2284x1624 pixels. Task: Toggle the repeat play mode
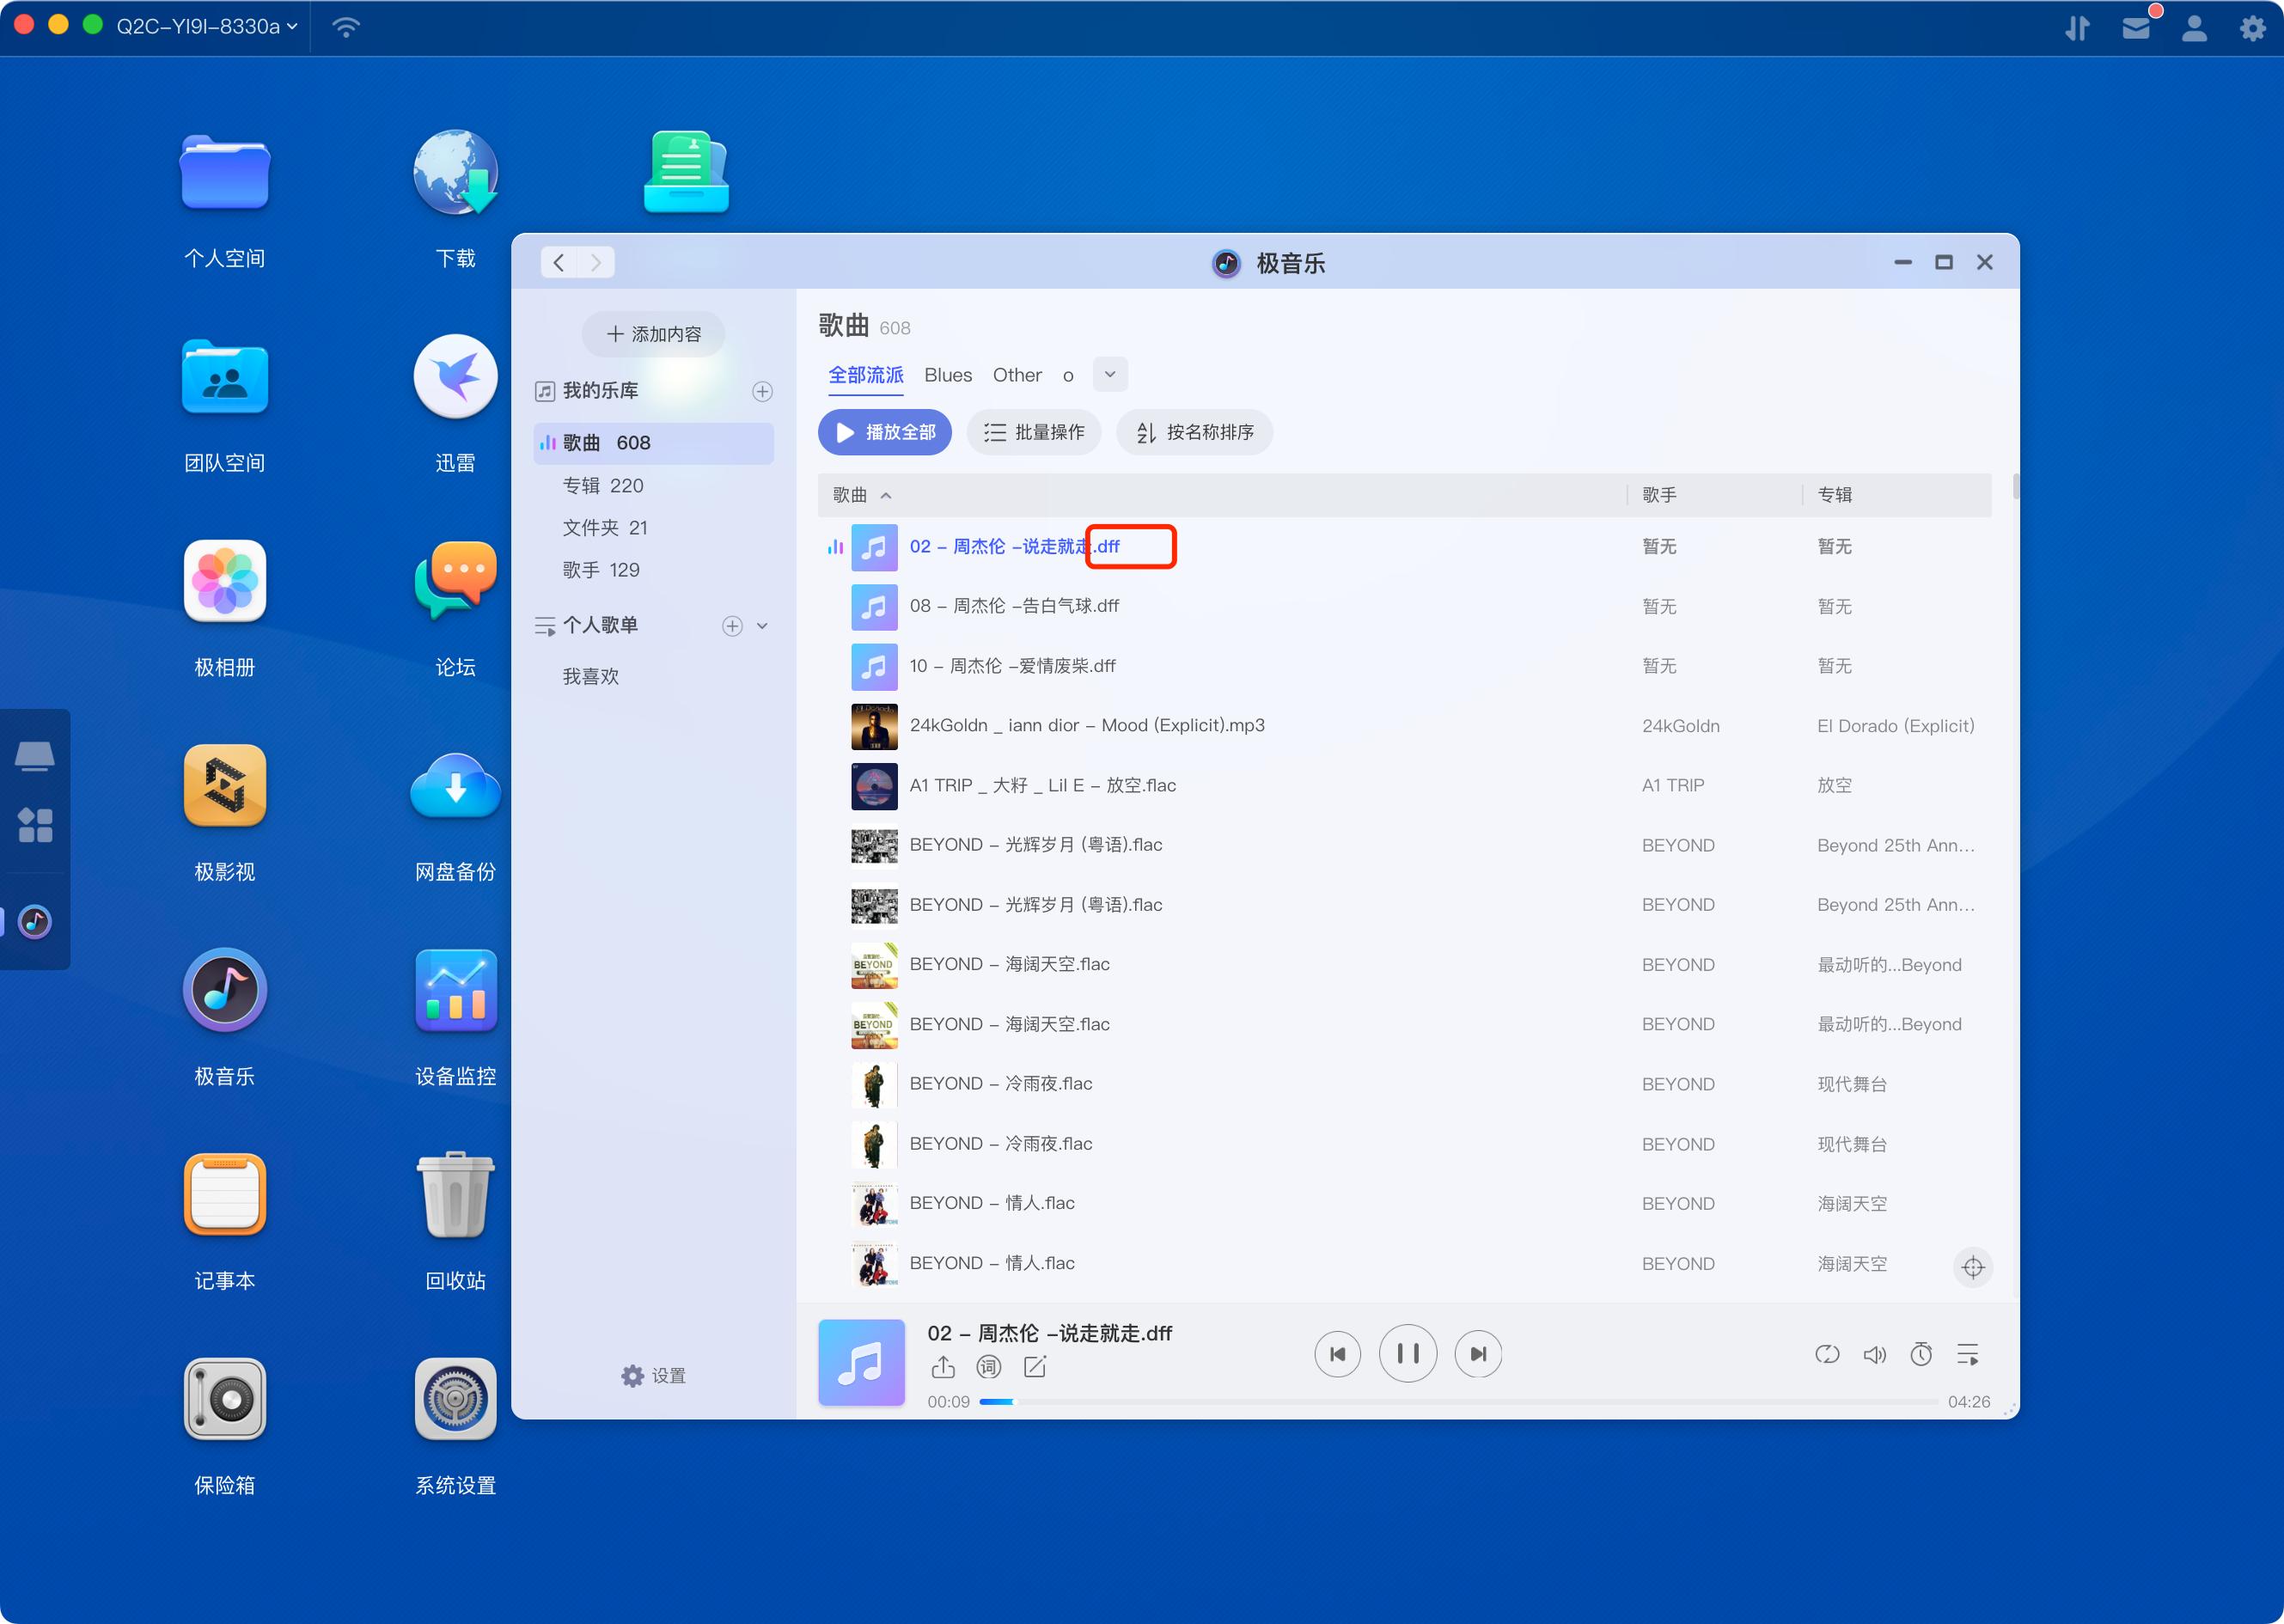[x=1828, y=1354]
